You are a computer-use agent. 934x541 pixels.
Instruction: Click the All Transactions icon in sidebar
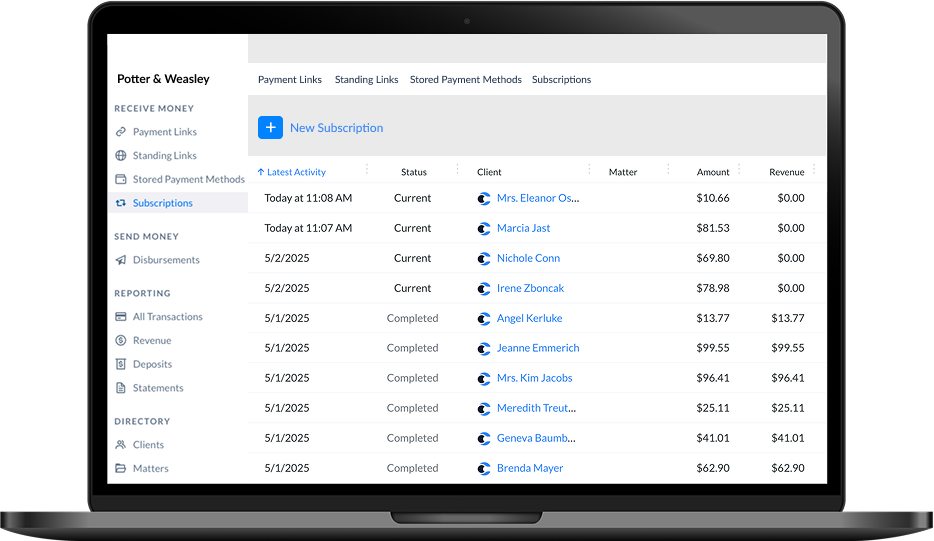121,317
